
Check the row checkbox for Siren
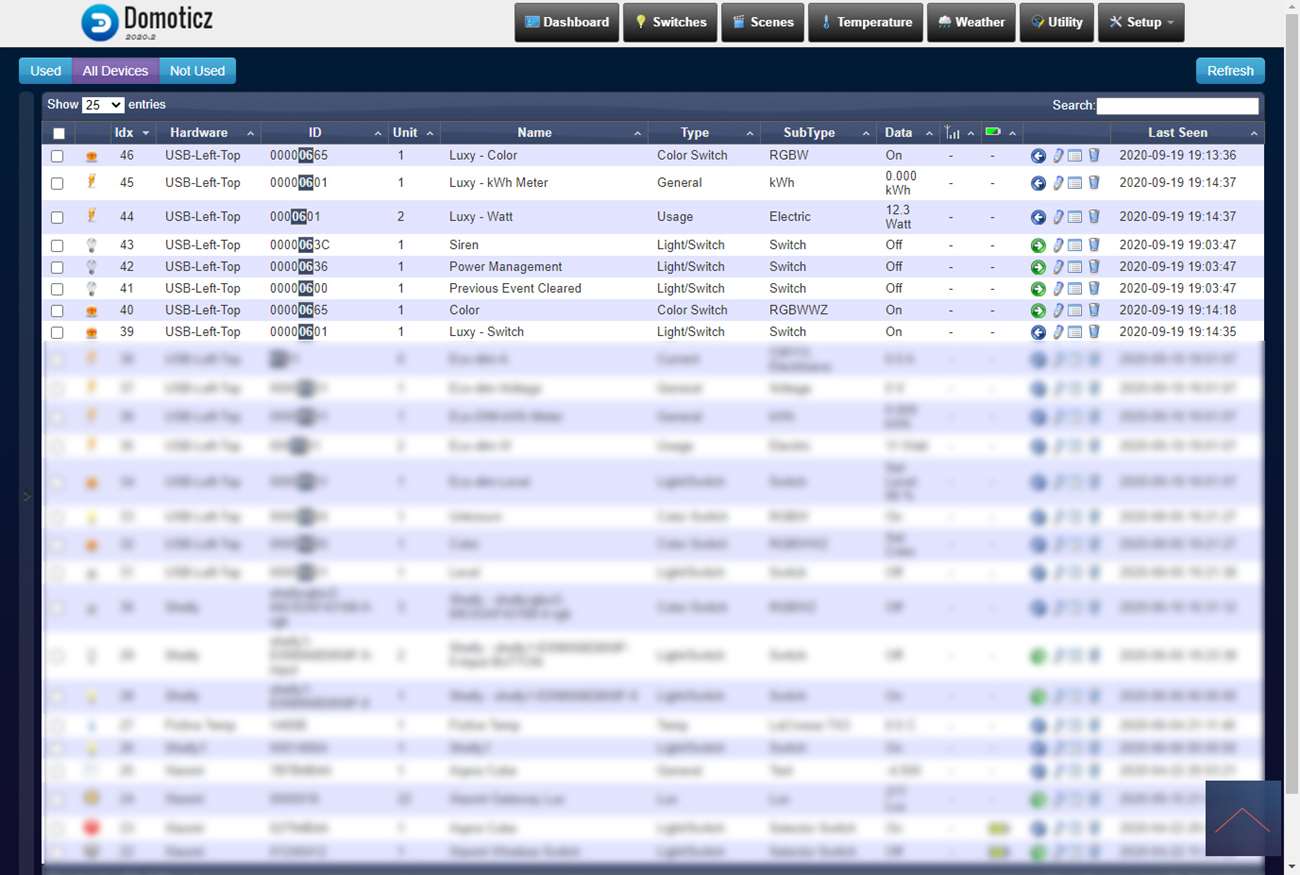(57, 245)
